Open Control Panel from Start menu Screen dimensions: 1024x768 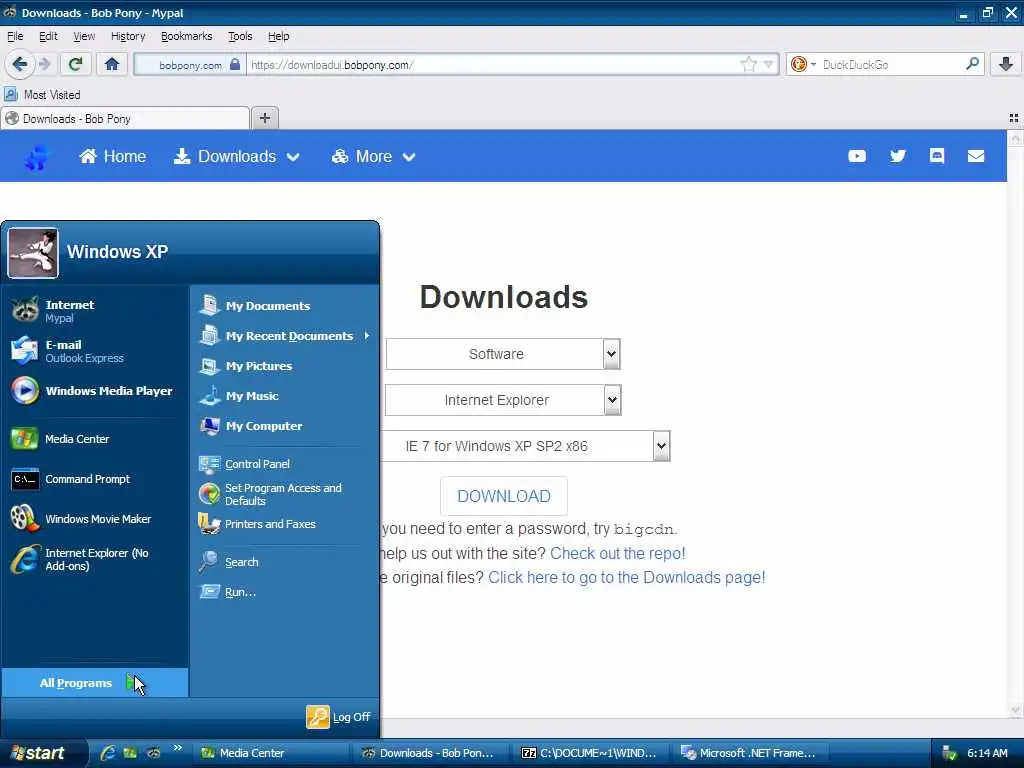coord(285,464)
